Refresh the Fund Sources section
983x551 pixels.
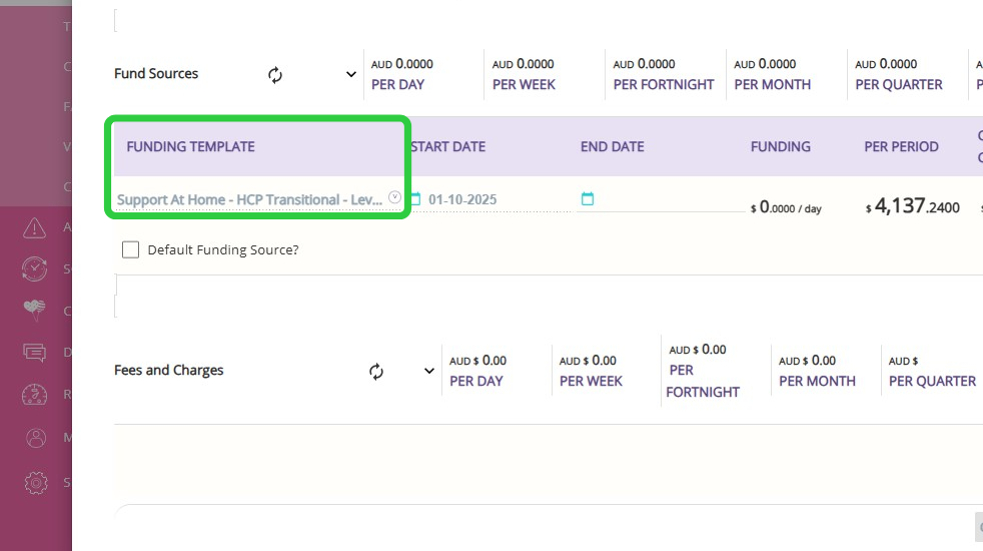click(275, 75)
